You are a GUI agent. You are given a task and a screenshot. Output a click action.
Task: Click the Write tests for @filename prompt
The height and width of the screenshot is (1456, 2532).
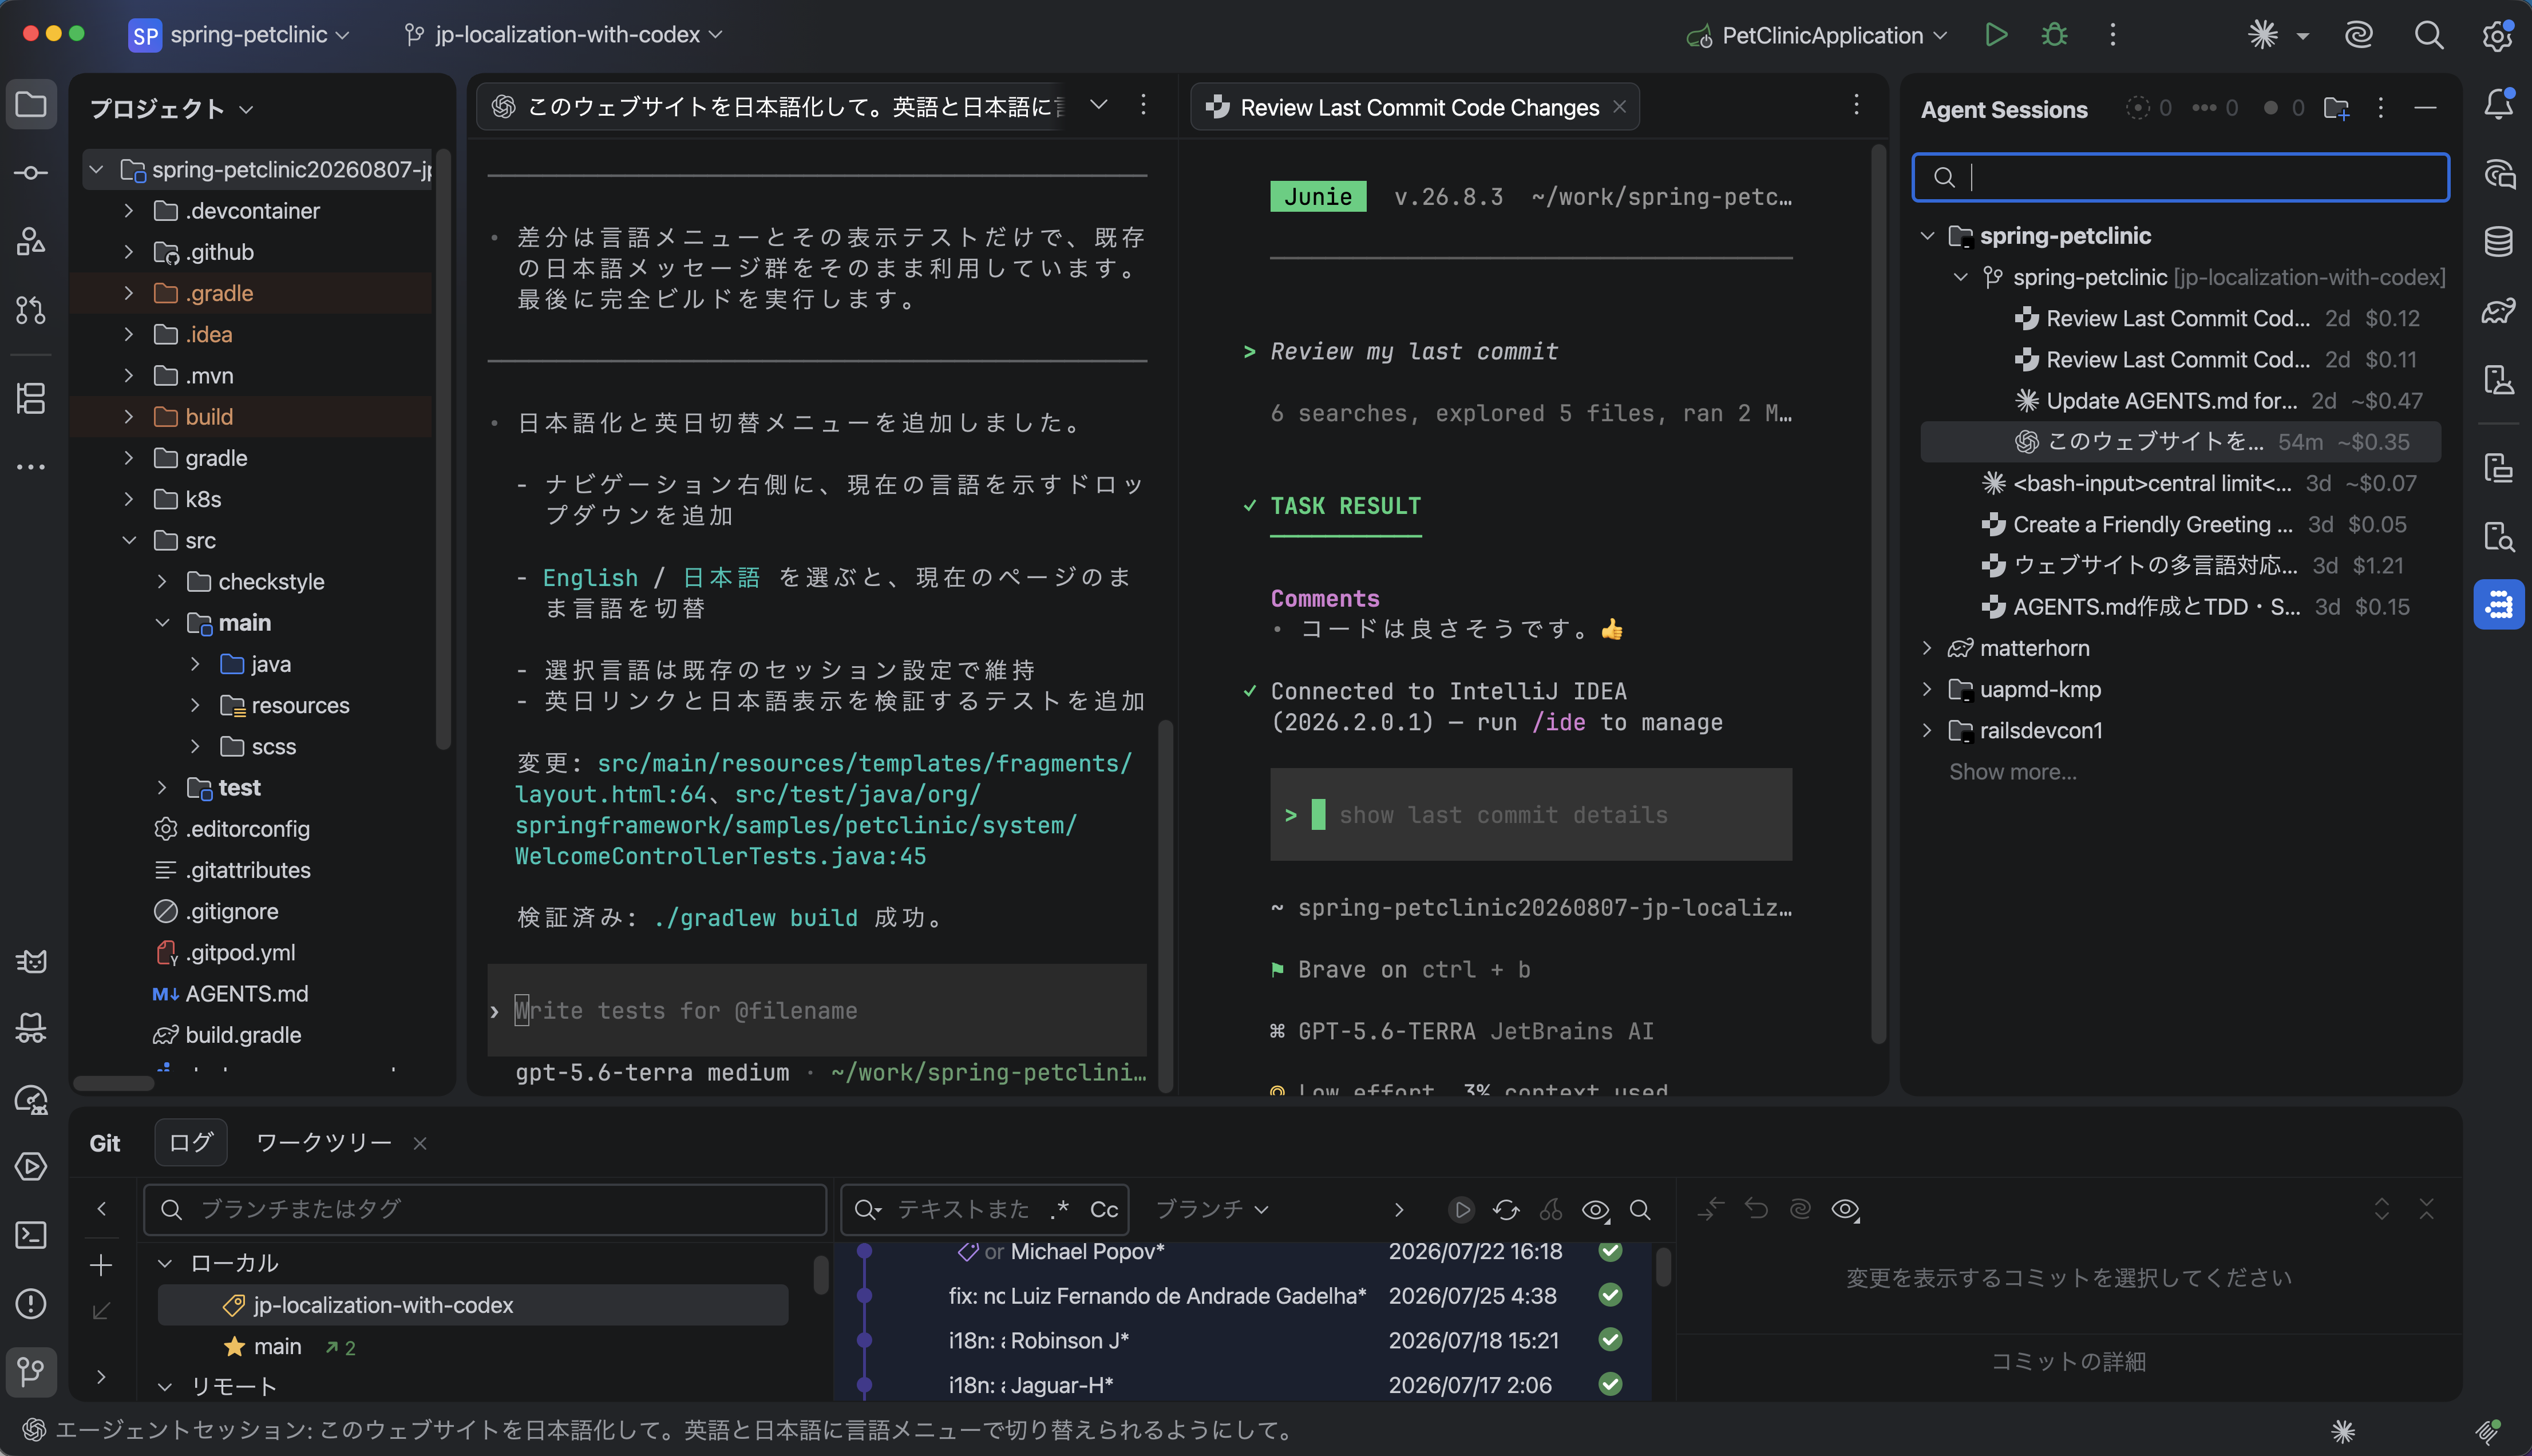coord(817,1010)
